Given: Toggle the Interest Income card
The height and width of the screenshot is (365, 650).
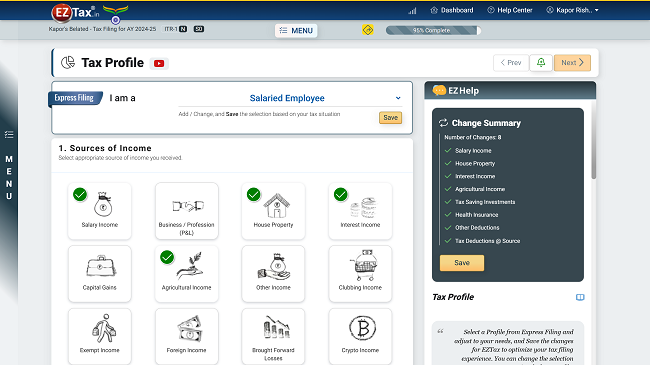Looking at the screenshot, I should pos(360,211).
